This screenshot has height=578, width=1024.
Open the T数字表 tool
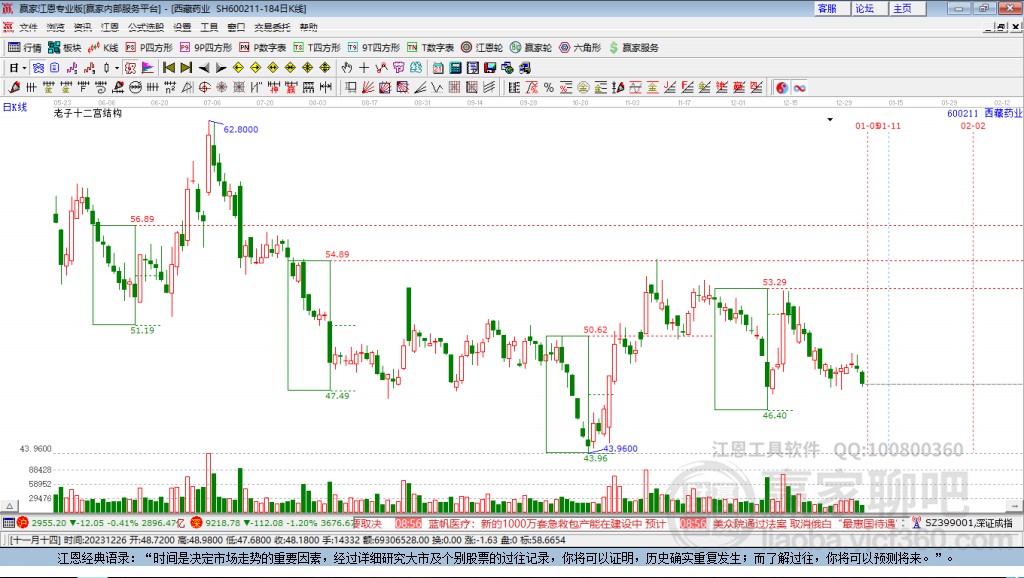point(430,47)
